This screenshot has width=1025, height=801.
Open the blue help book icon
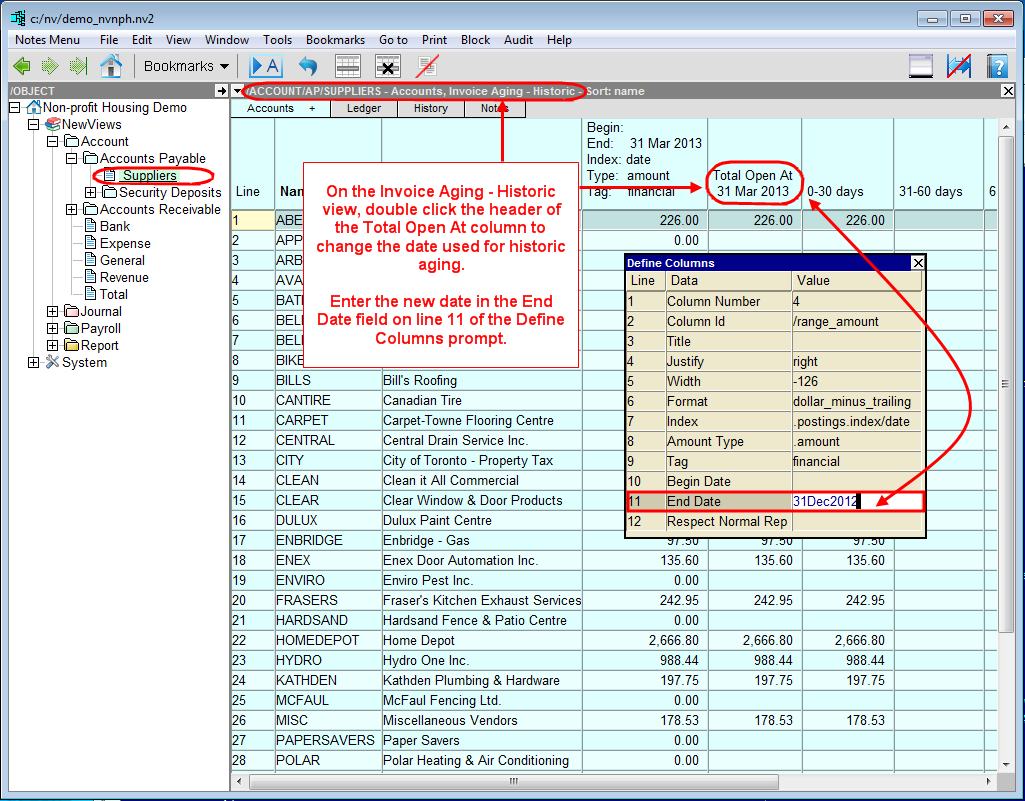click(x=996, y=66)
